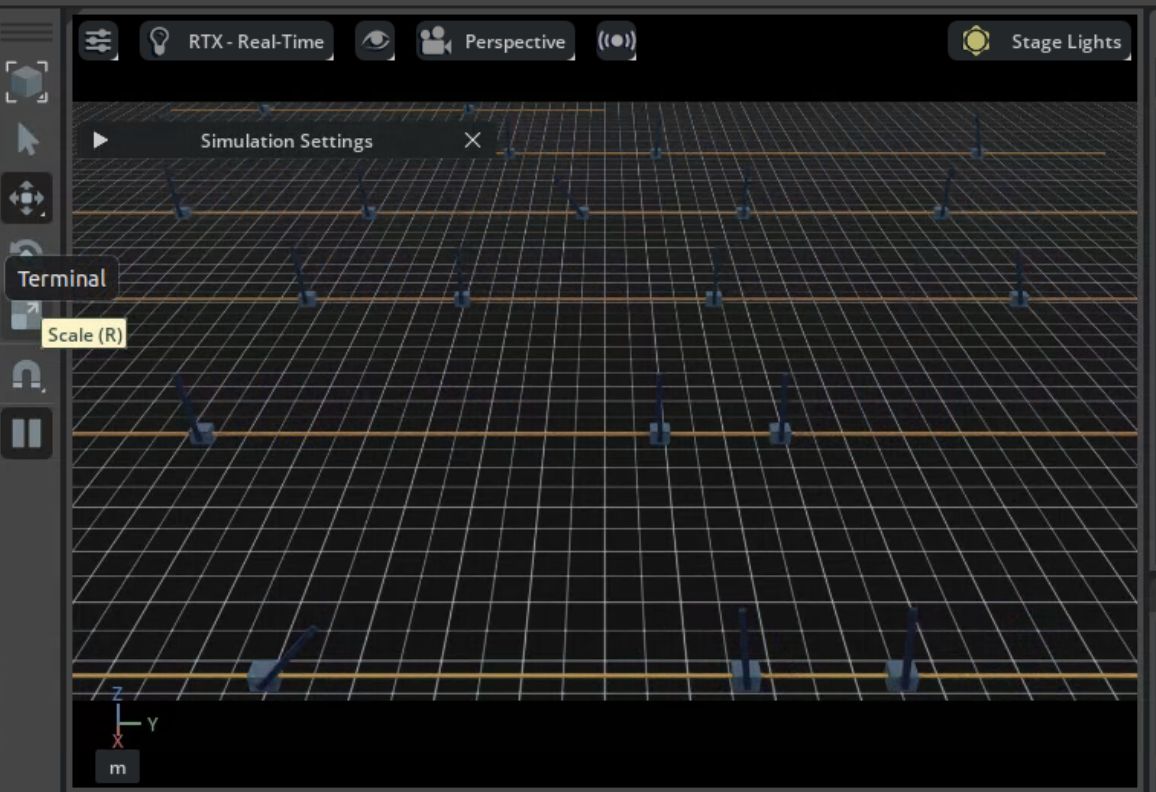Choose the arrow Select tool

(x=27, y=141)
